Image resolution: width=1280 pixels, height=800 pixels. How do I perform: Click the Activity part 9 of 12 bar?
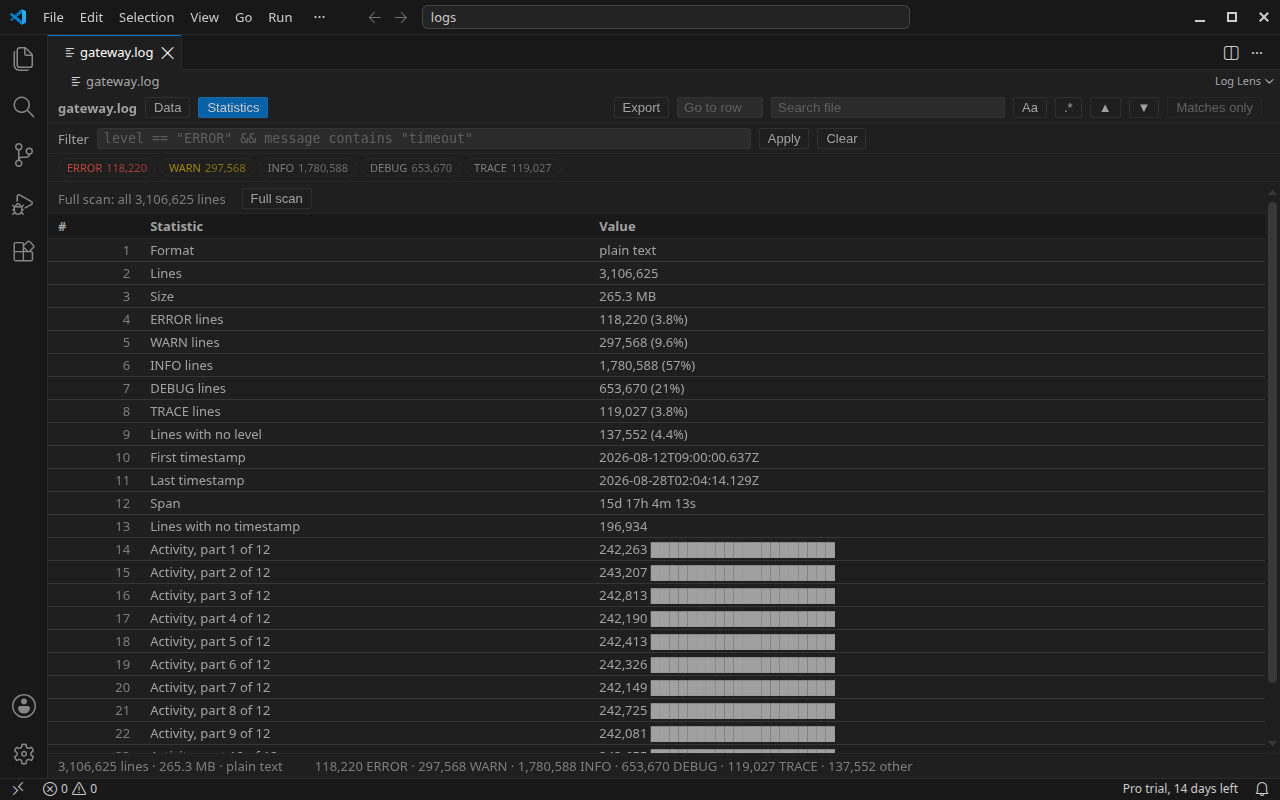coord(743,733)
